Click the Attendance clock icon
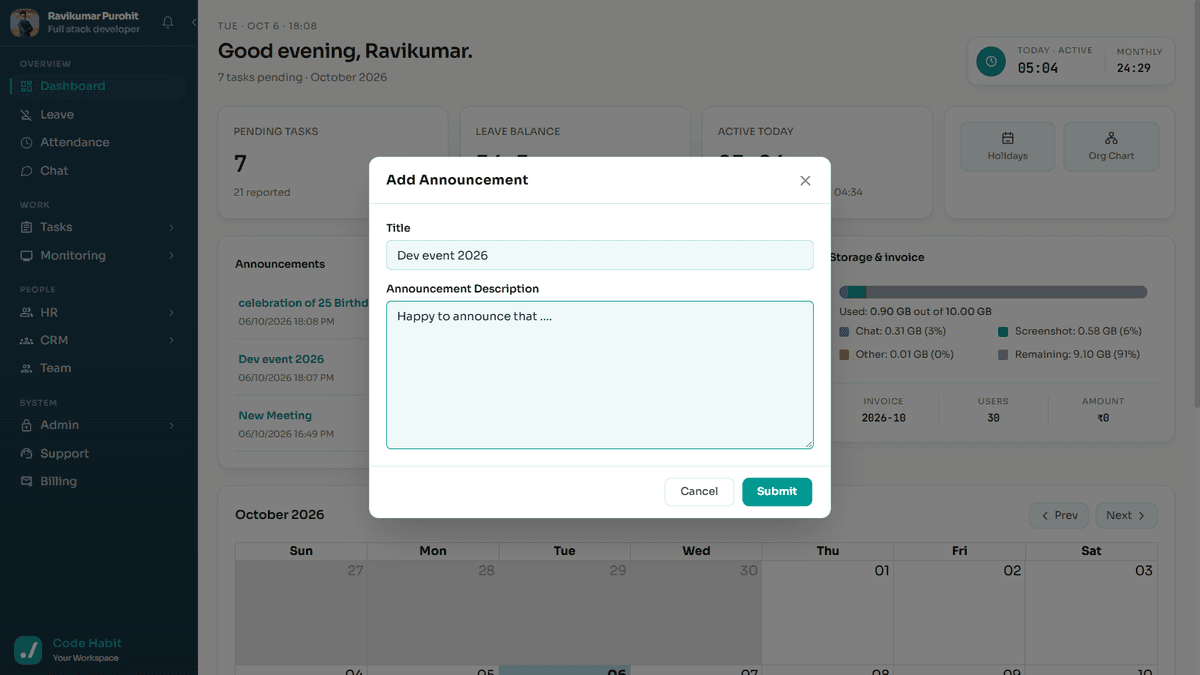Viewport: 1200px width, 675px height. [27, 143]
